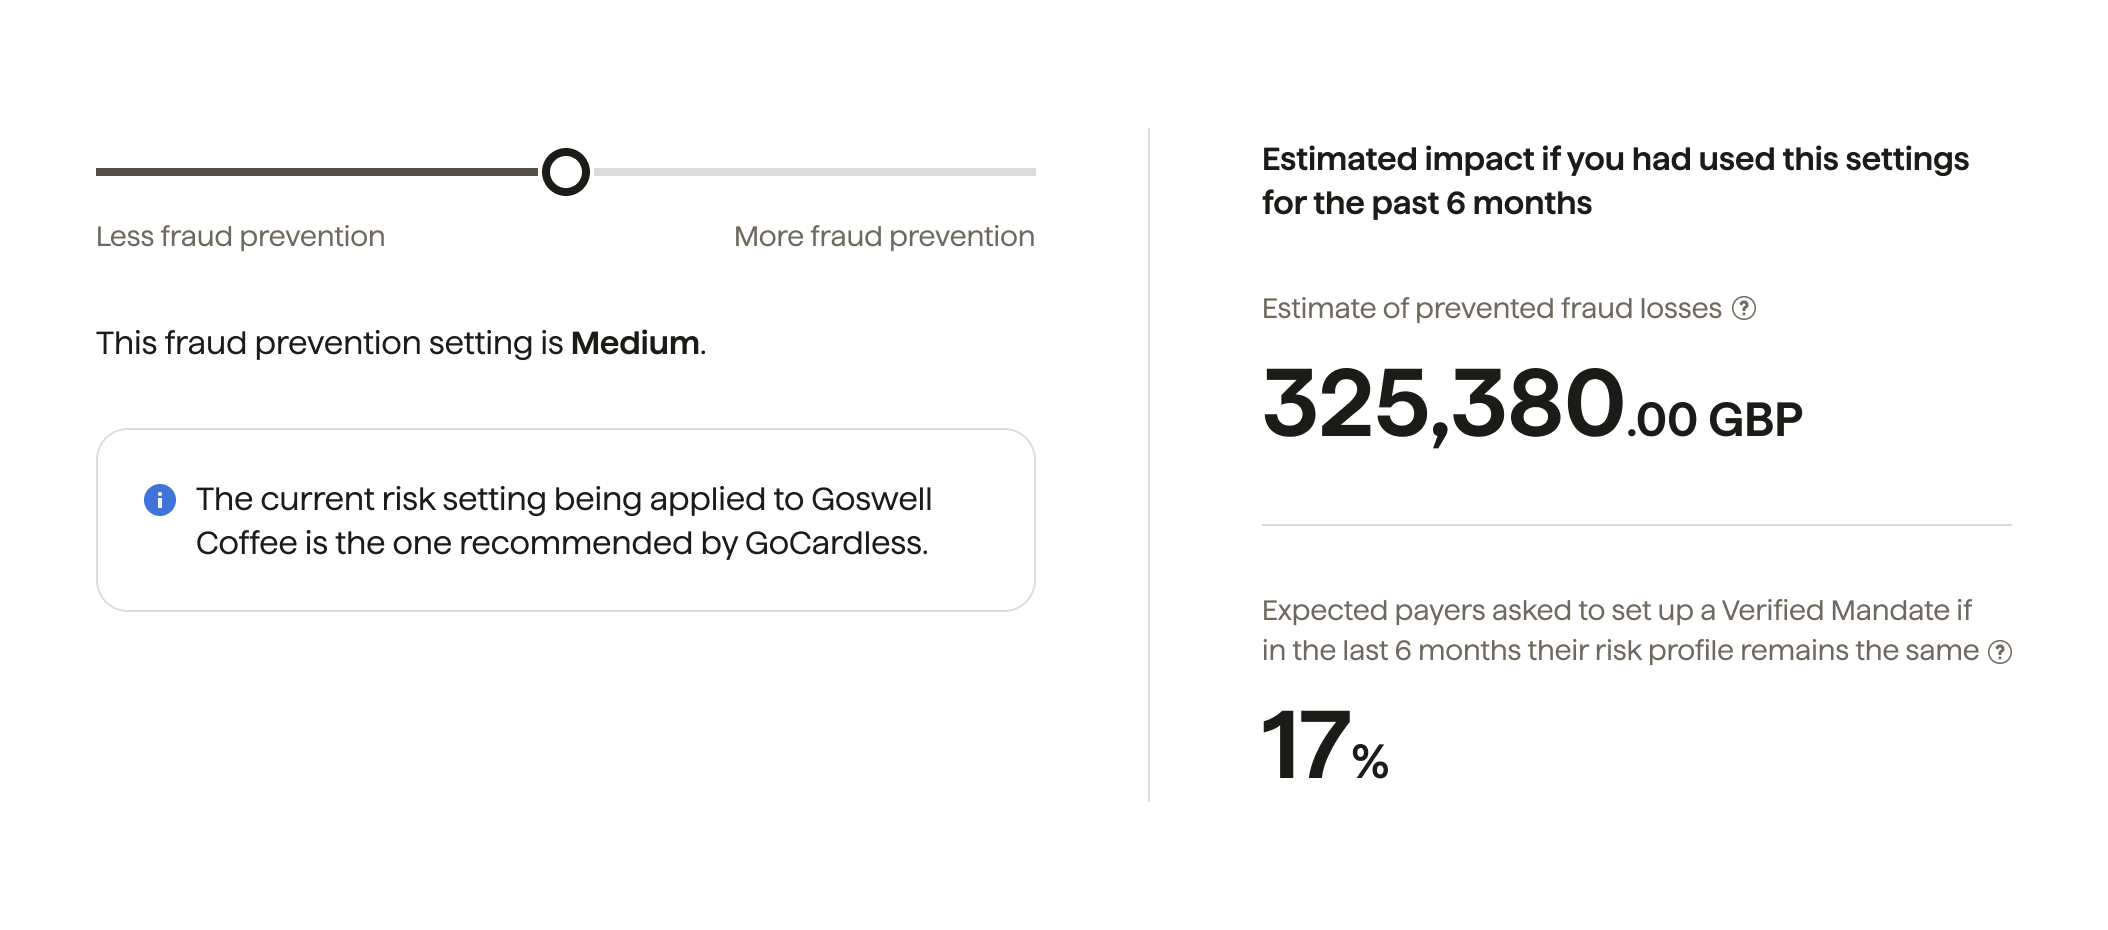Click "Estimate of prevented fraud losses" label
The image size is (2108, 930).
pos(1491,308)
